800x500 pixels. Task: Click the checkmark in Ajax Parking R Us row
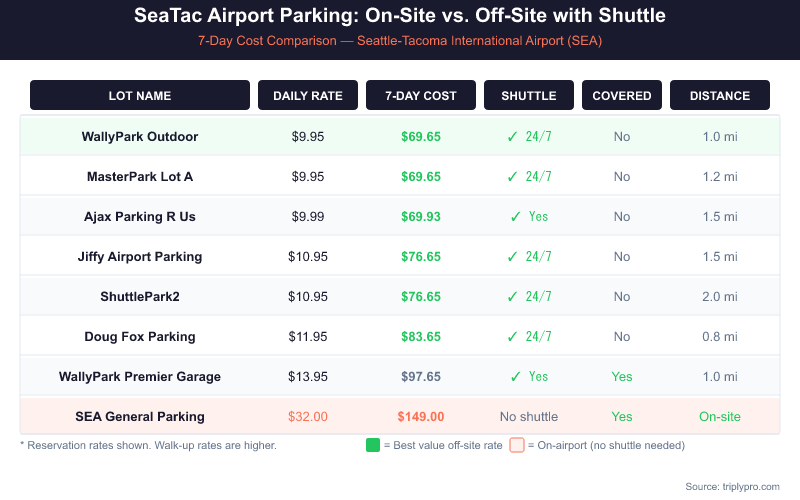(515, 216)
